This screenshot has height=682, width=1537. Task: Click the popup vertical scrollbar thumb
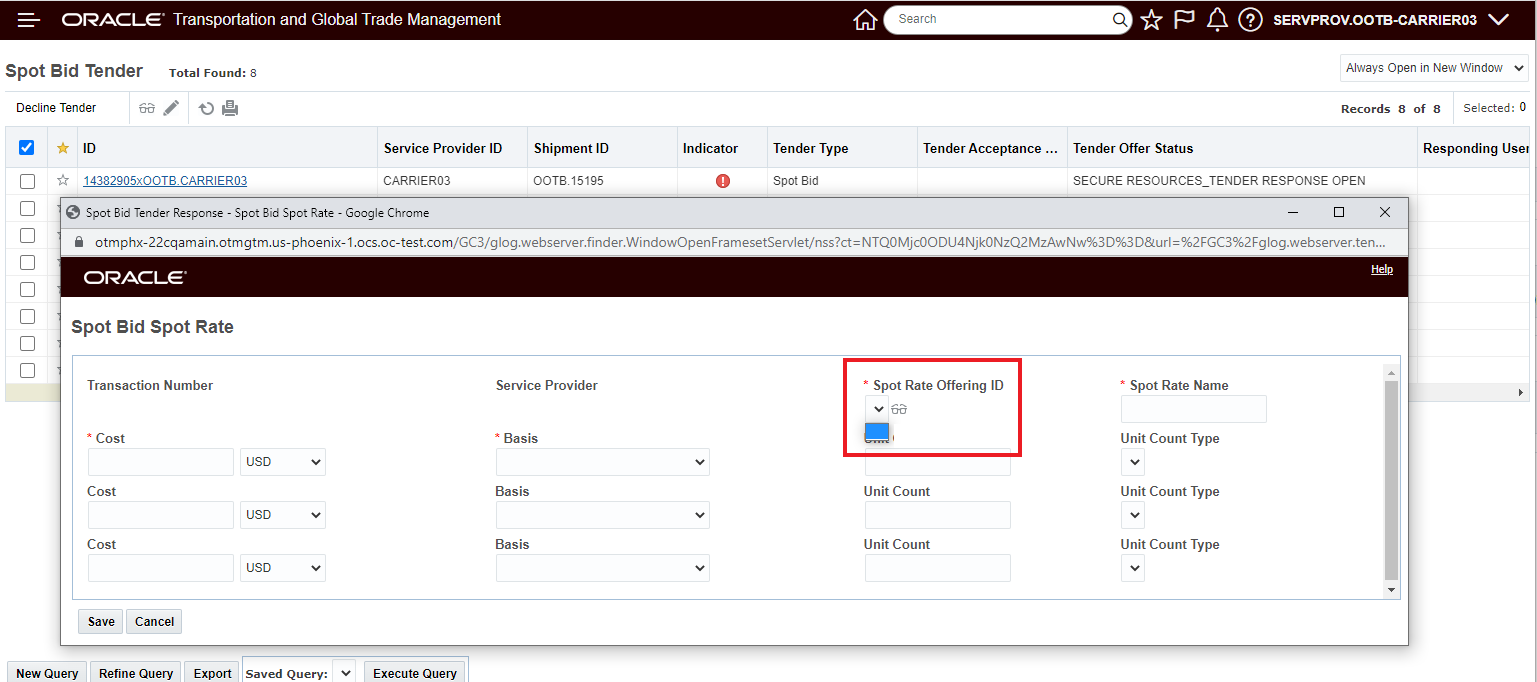coord(1391,480)
